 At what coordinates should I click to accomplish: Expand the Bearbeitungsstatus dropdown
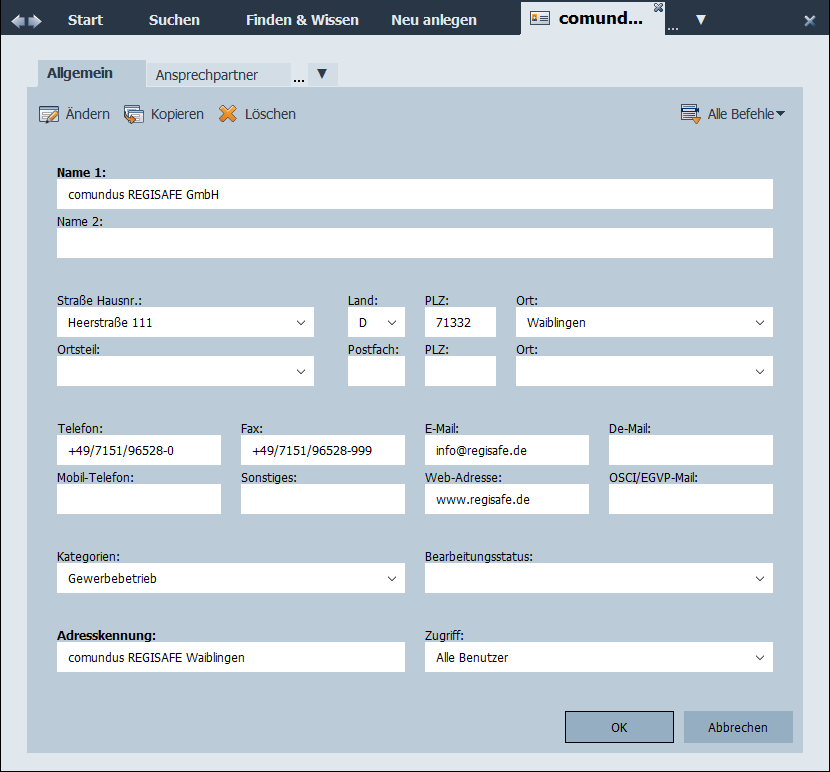tap(759, 578)
